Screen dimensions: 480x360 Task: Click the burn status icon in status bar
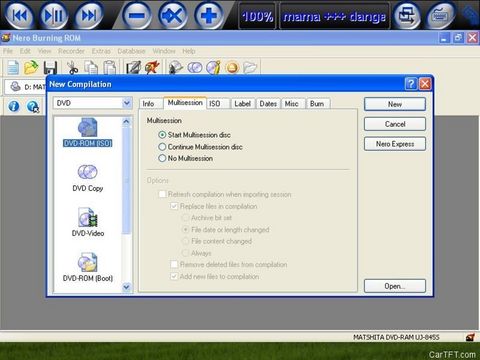click(x=470, y=337)
